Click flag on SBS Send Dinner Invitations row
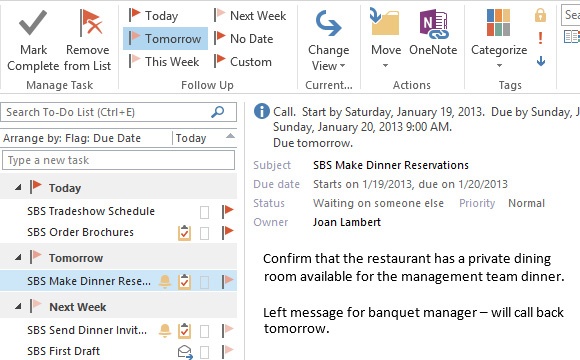This screenshot has width=580, height=360. pyautogui.click(x=227, y=330)
